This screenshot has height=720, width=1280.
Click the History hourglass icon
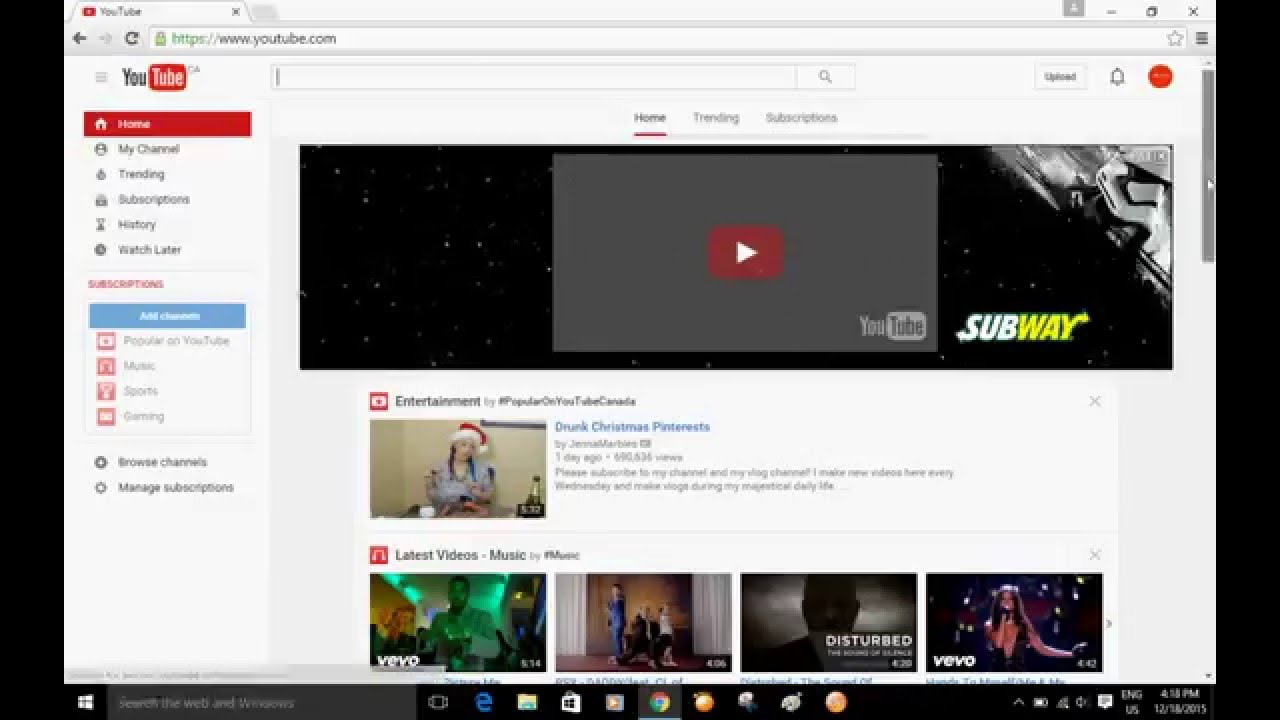(100, 224)
